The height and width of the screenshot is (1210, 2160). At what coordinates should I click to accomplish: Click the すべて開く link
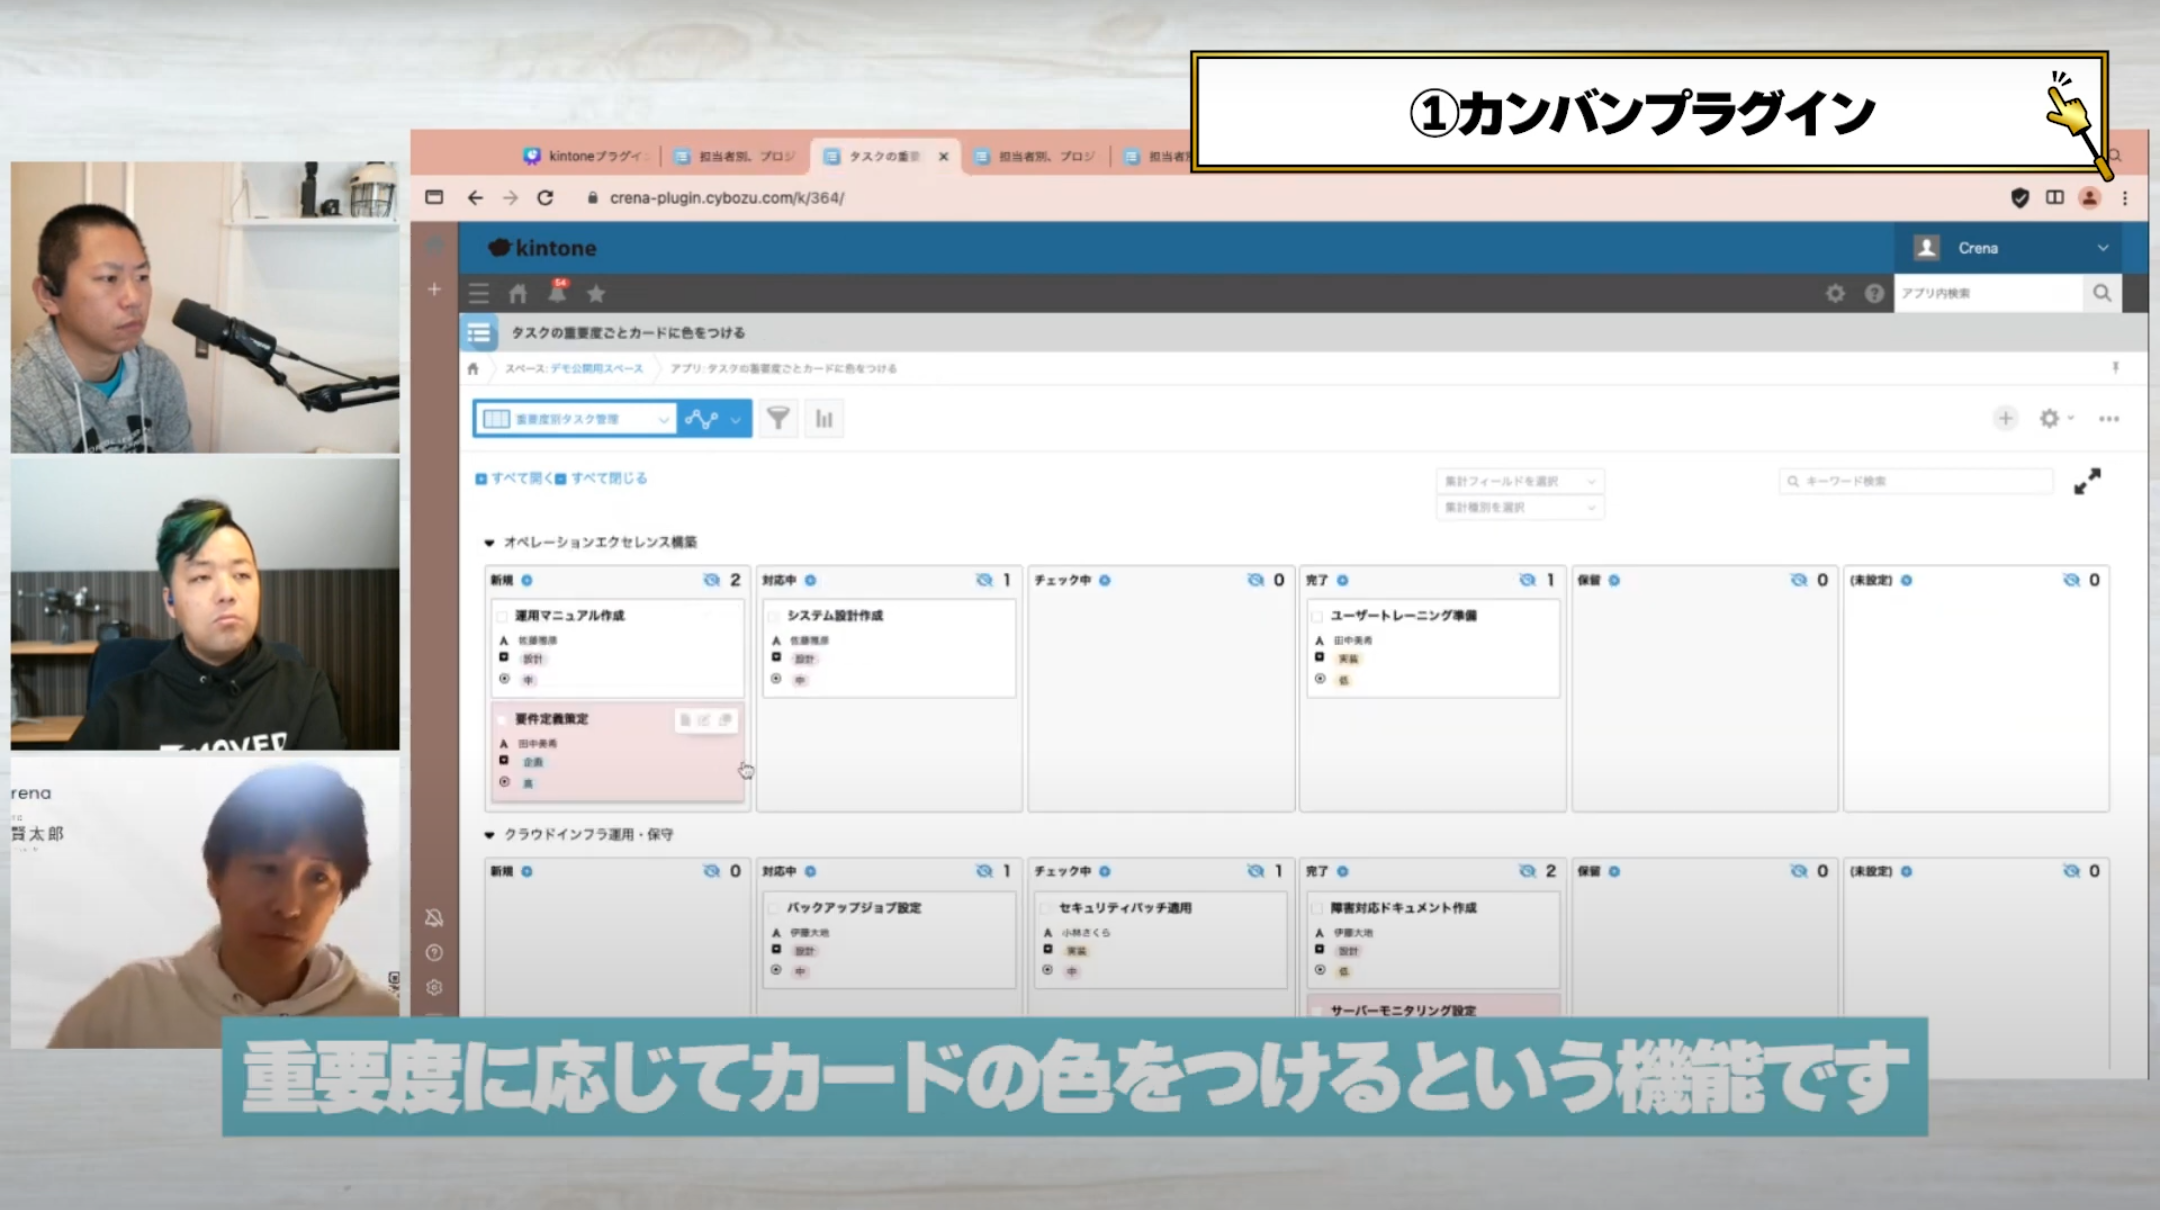pyautogui.click(x=514, y=479)
